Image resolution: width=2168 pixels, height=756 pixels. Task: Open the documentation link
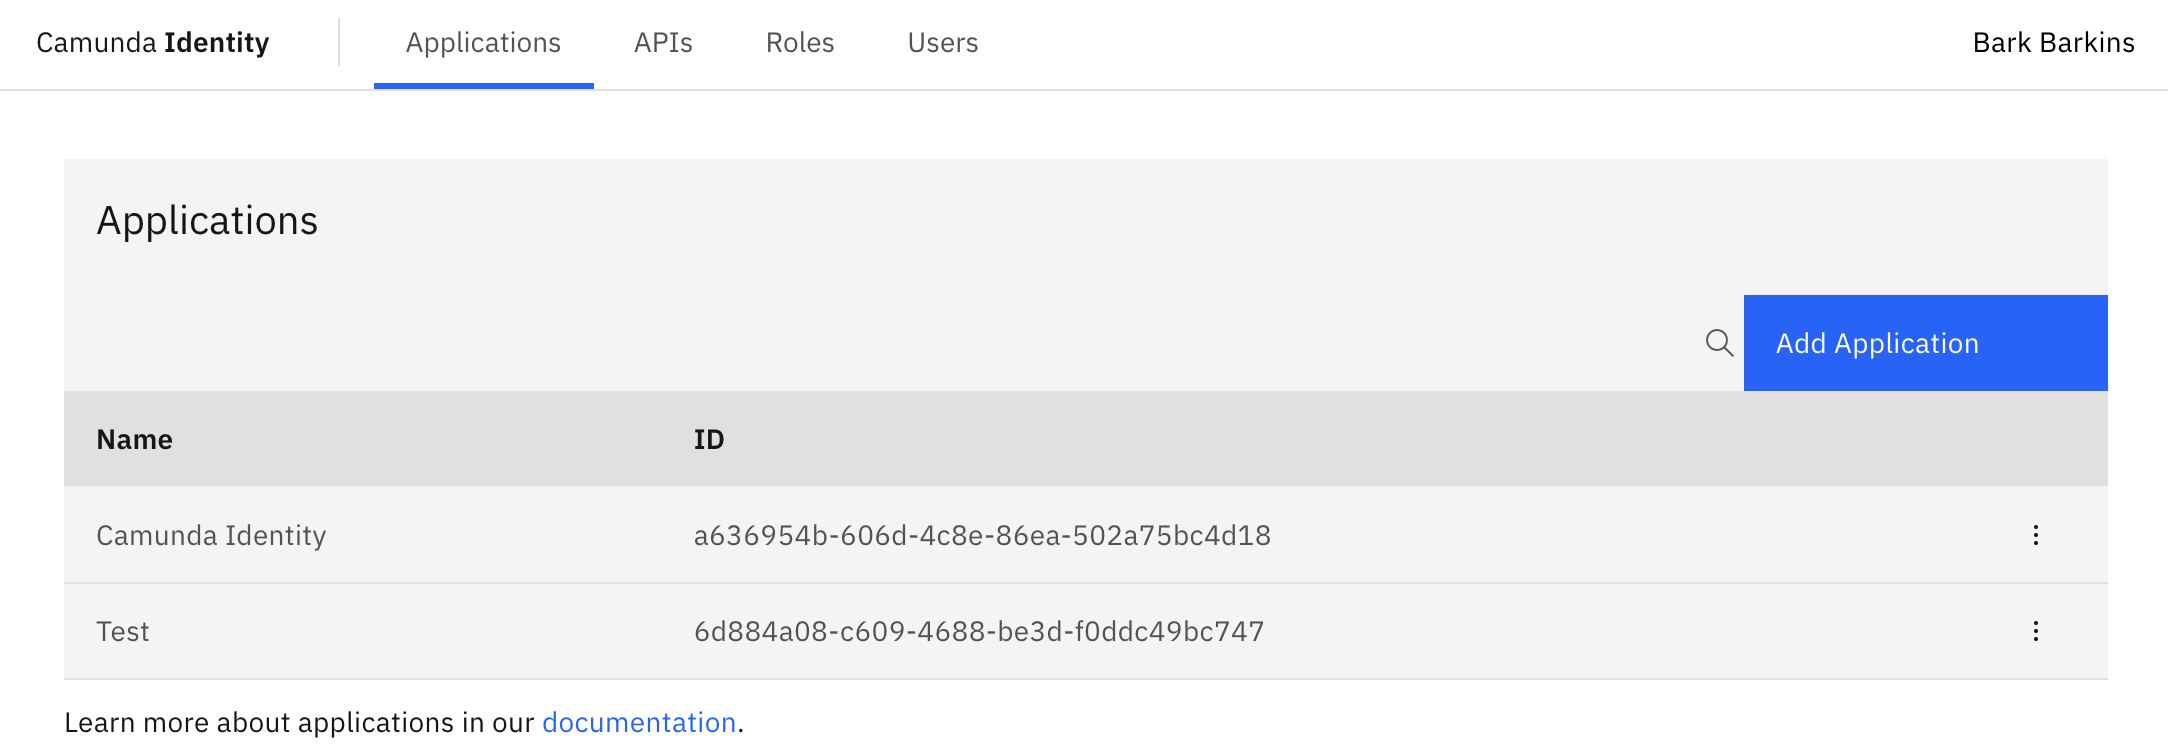tap(639, 721)
